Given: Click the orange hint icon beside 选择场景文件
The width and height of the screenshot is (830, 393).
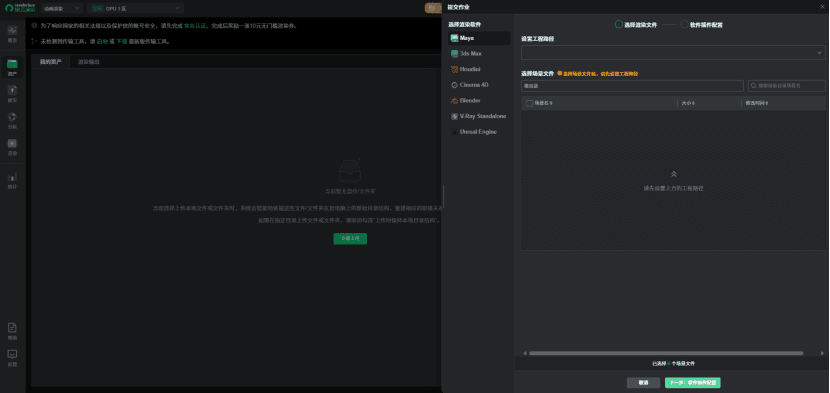Looking at the screenshot, I should click(560, 74).
